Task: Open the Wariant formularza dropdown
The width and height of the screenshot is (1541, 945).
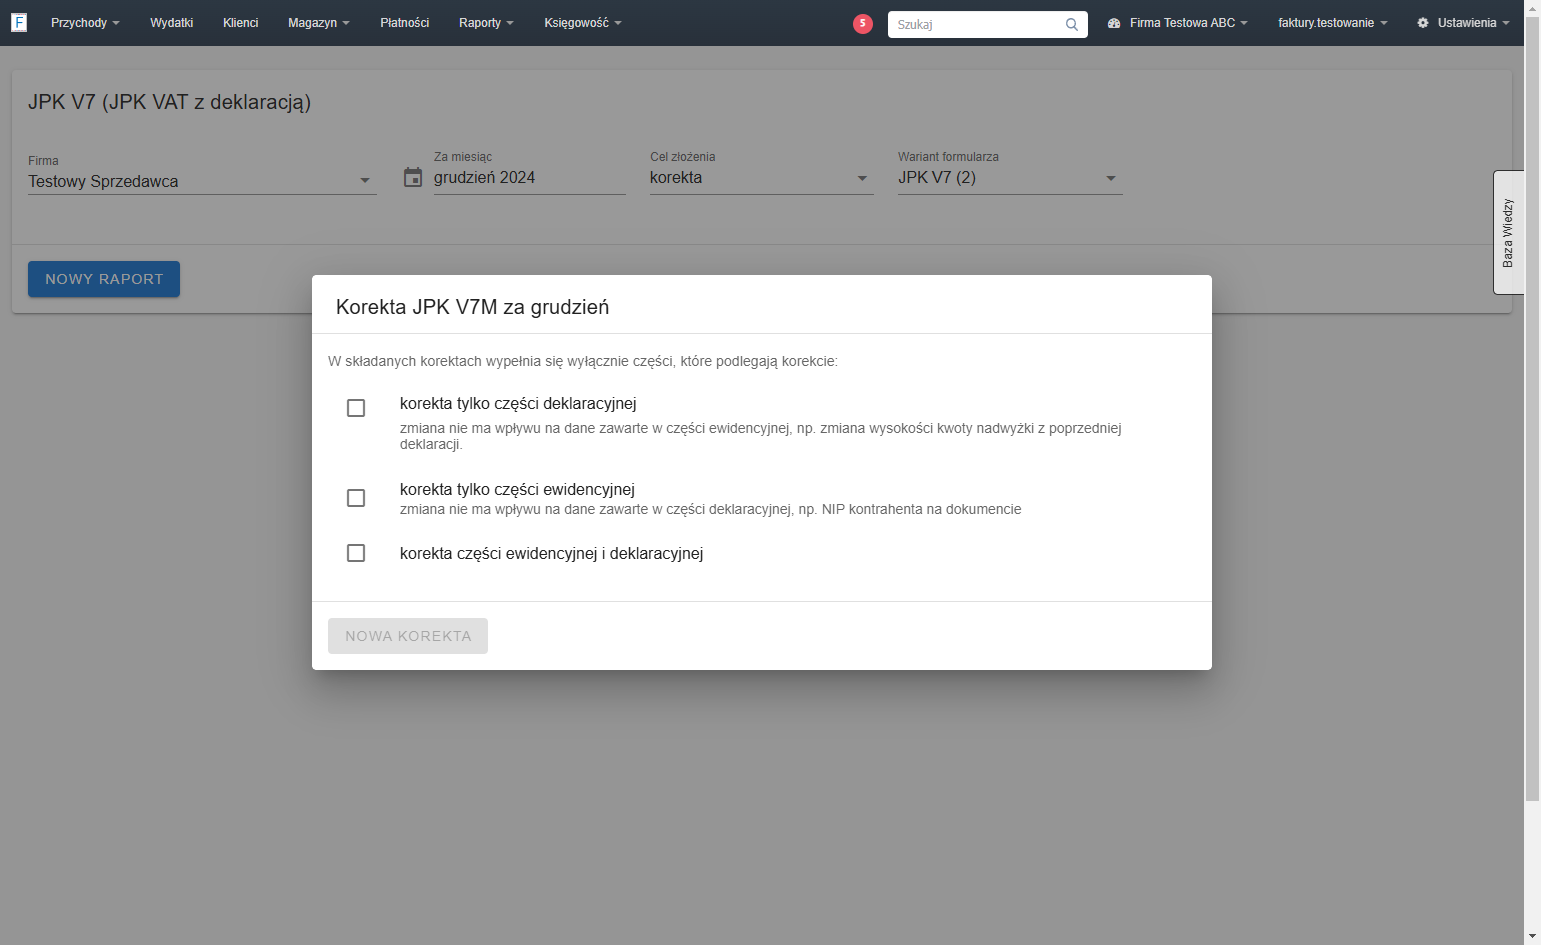Action: point(1010,178)
